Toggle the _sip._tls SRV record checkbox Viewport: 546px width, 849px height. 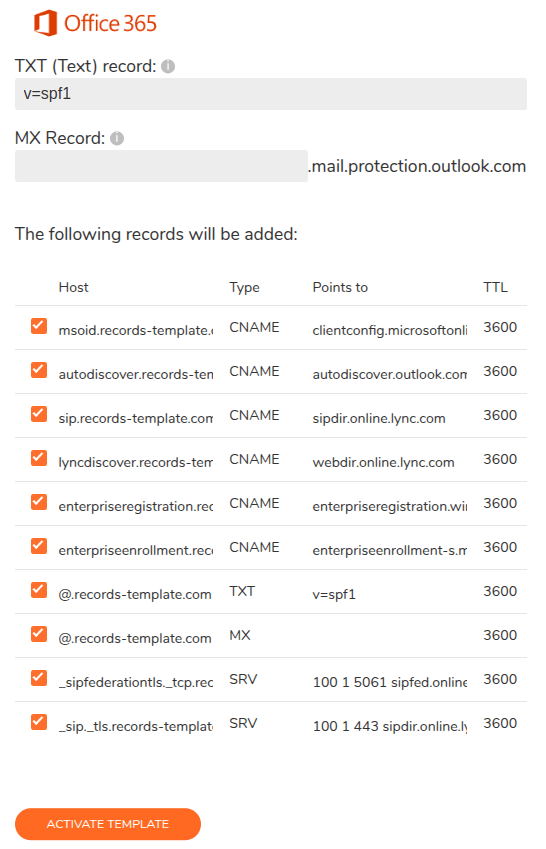[x=39, y=722]
